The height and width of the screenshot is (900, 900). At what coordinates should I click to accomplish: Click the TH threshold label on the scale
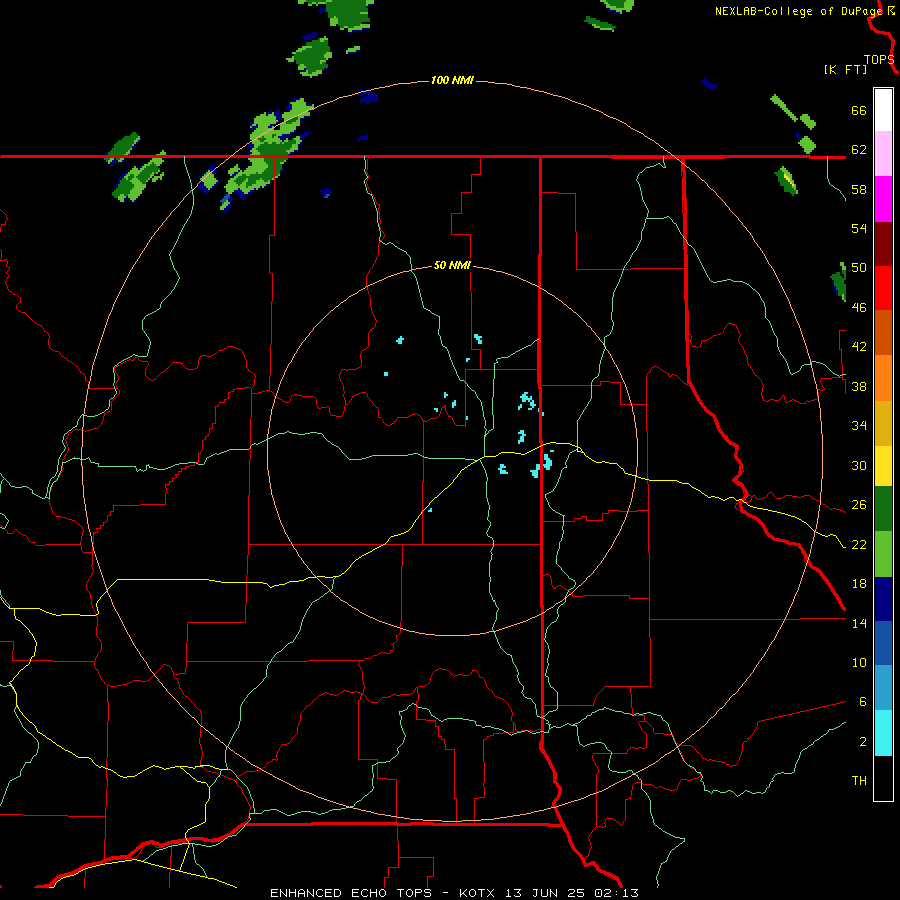pos(859,781)
